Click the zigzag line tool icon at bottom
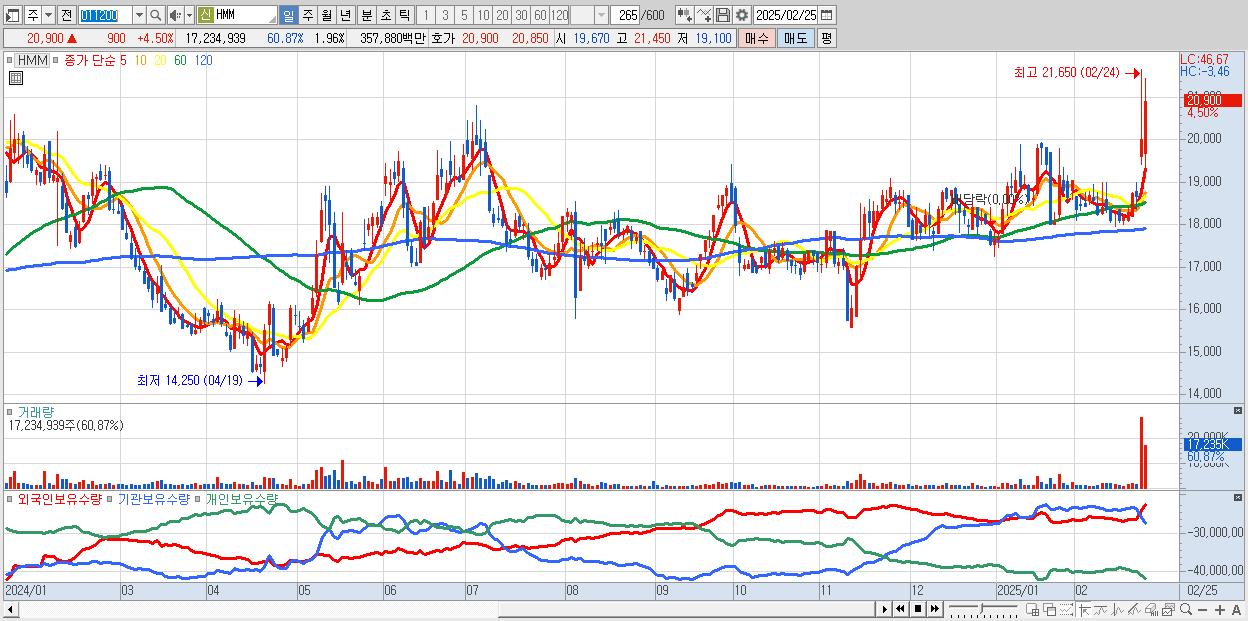This screenshot has width=1248, height=621. [x=1118, y=610]
